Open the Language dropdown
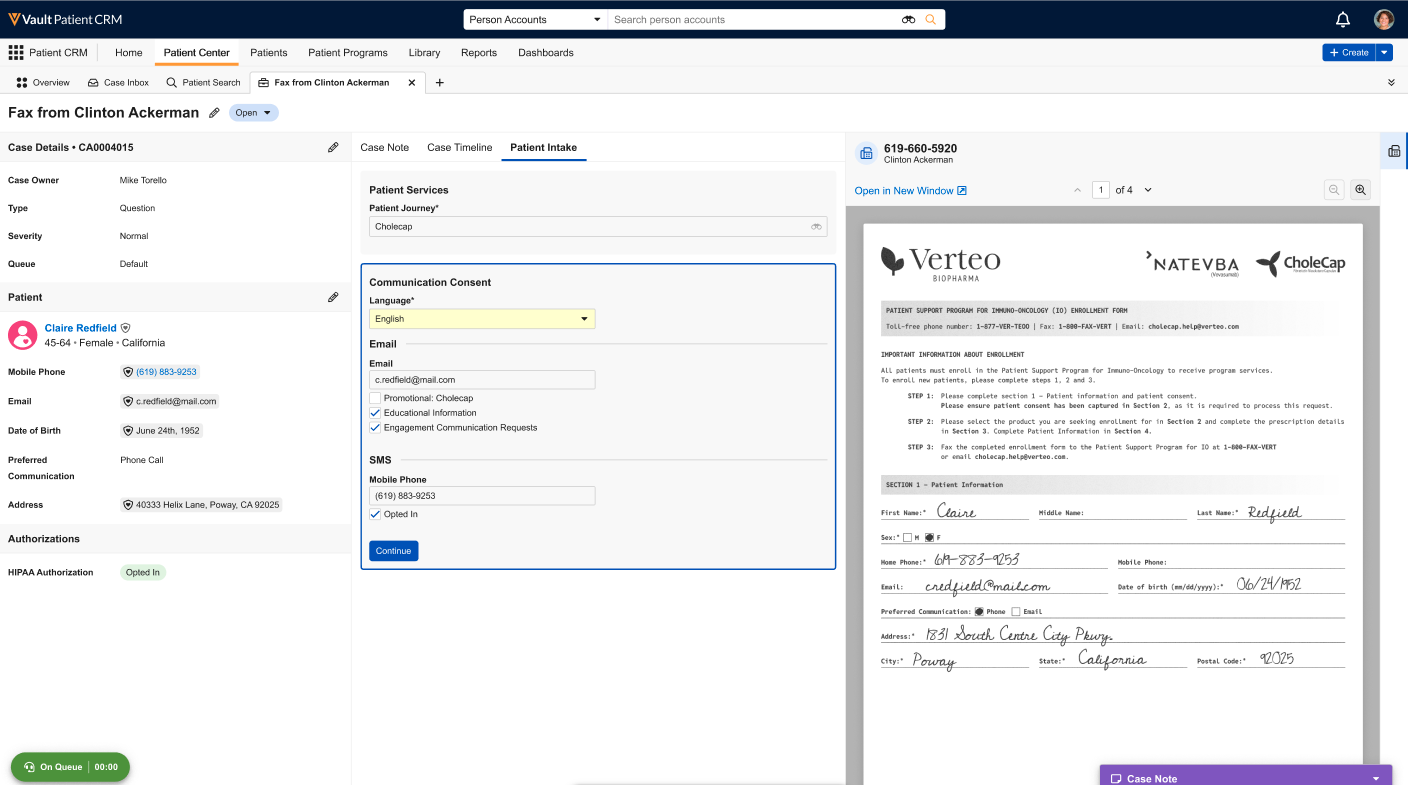This screenshot has width=1408, height=785. pos(482,319)
